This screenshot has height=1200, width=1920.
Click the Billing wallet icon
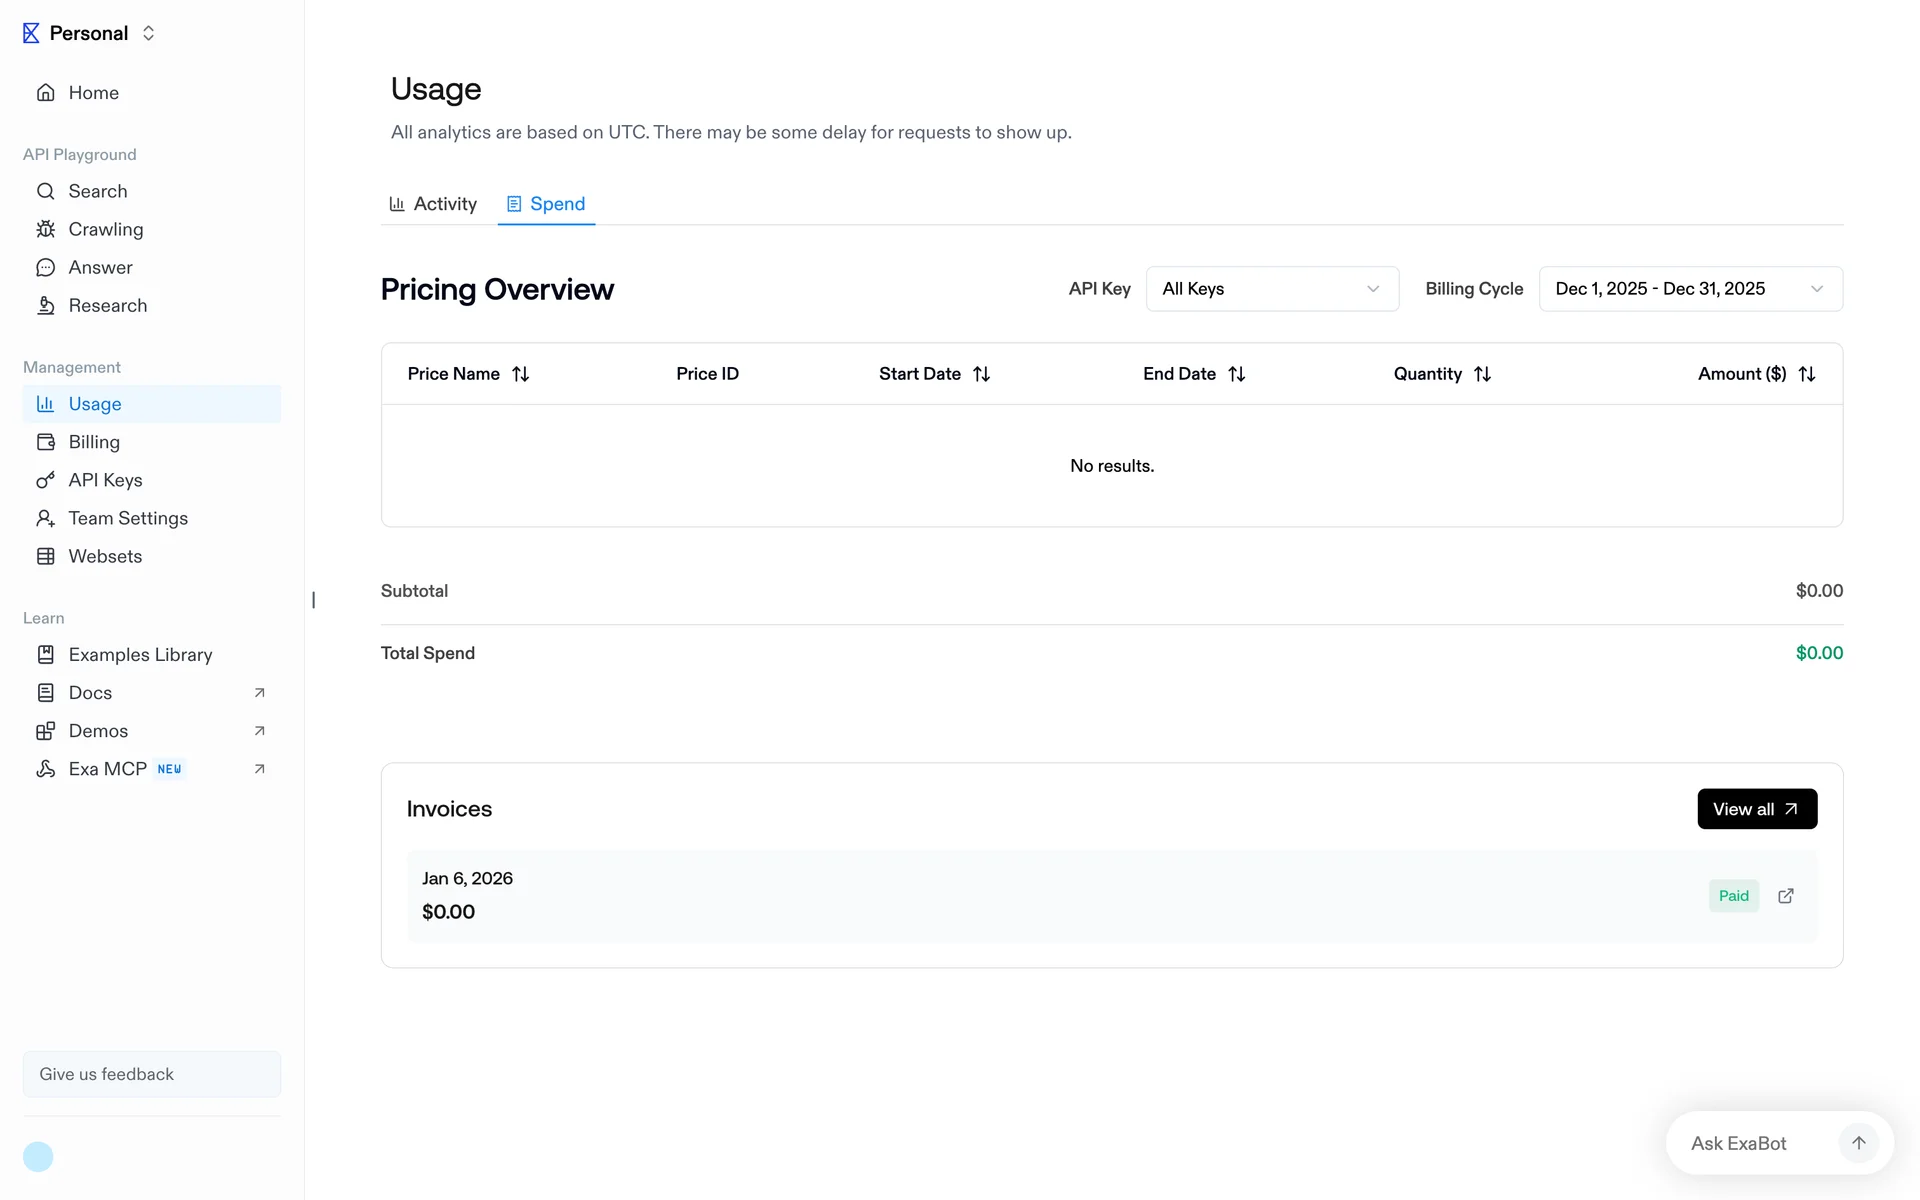point(46,442)
